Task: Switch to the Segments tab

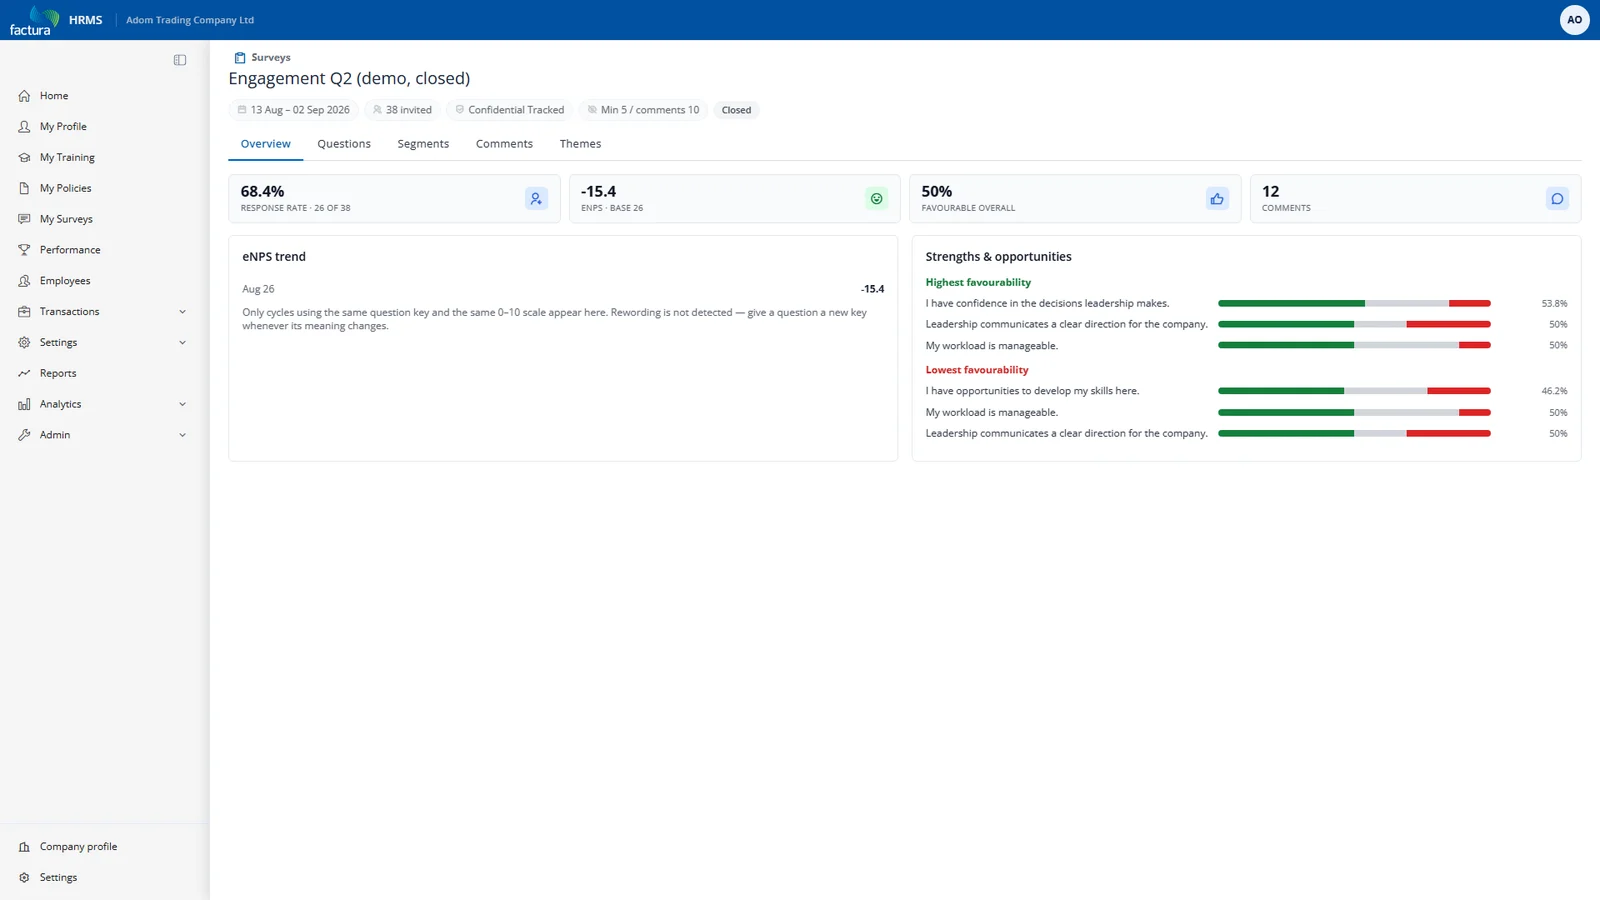Action: point(423,144)
